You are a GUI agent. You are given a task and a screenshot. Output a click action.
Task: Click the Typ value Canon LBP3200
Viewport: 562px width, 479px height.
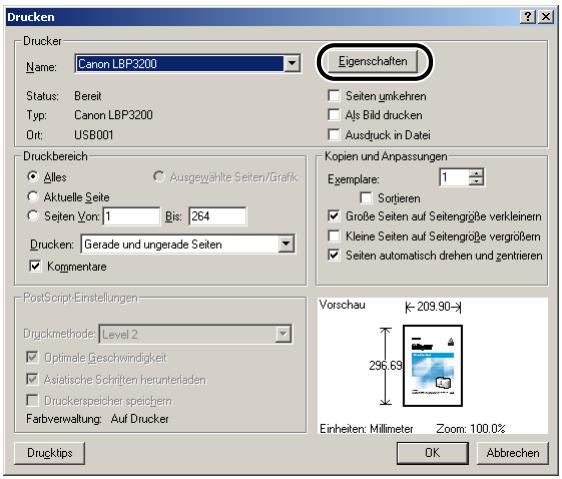click(113, 115)
